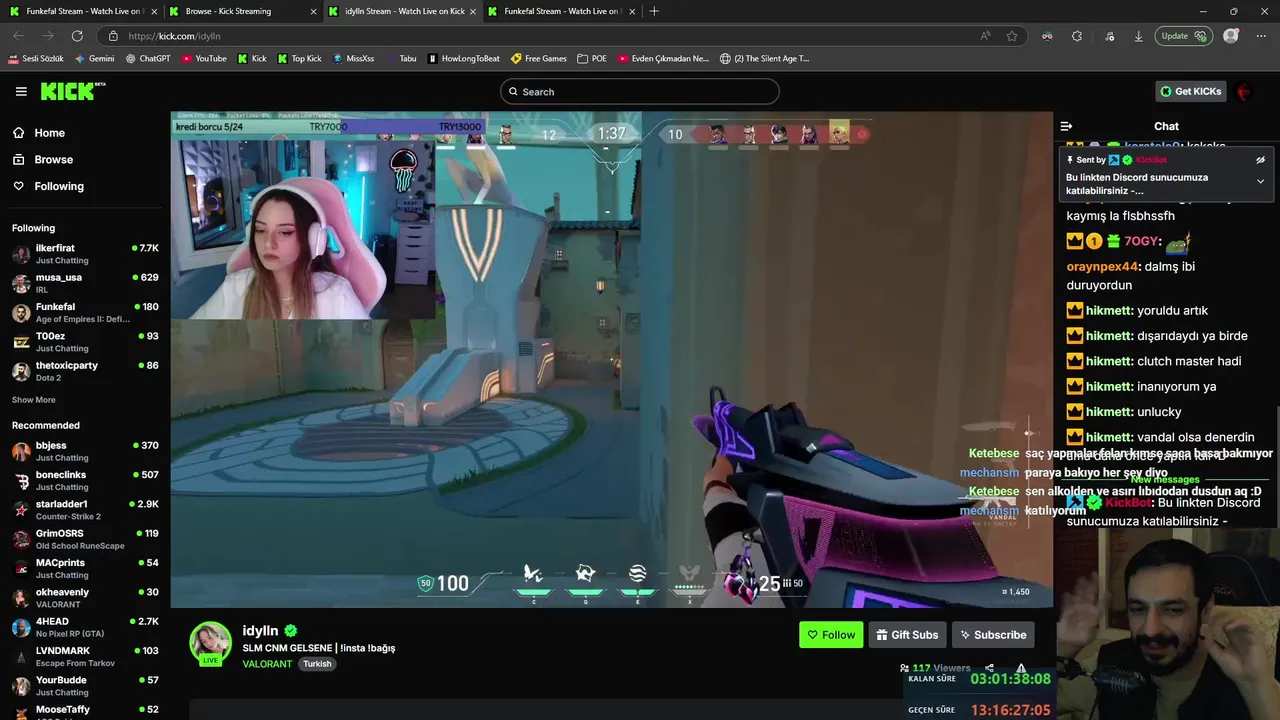Click the idylln streamer avatar

pos(210,643)
